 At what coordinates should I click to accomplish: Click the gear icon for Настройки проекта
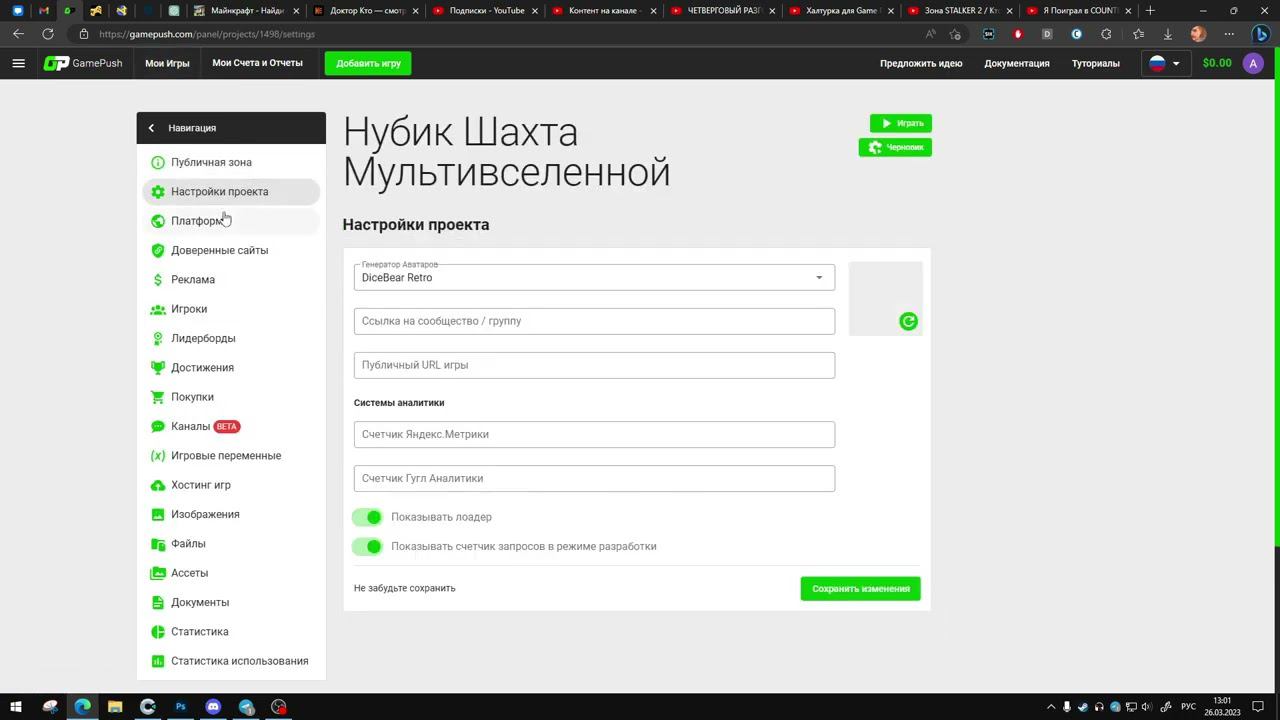coord(157,192)
